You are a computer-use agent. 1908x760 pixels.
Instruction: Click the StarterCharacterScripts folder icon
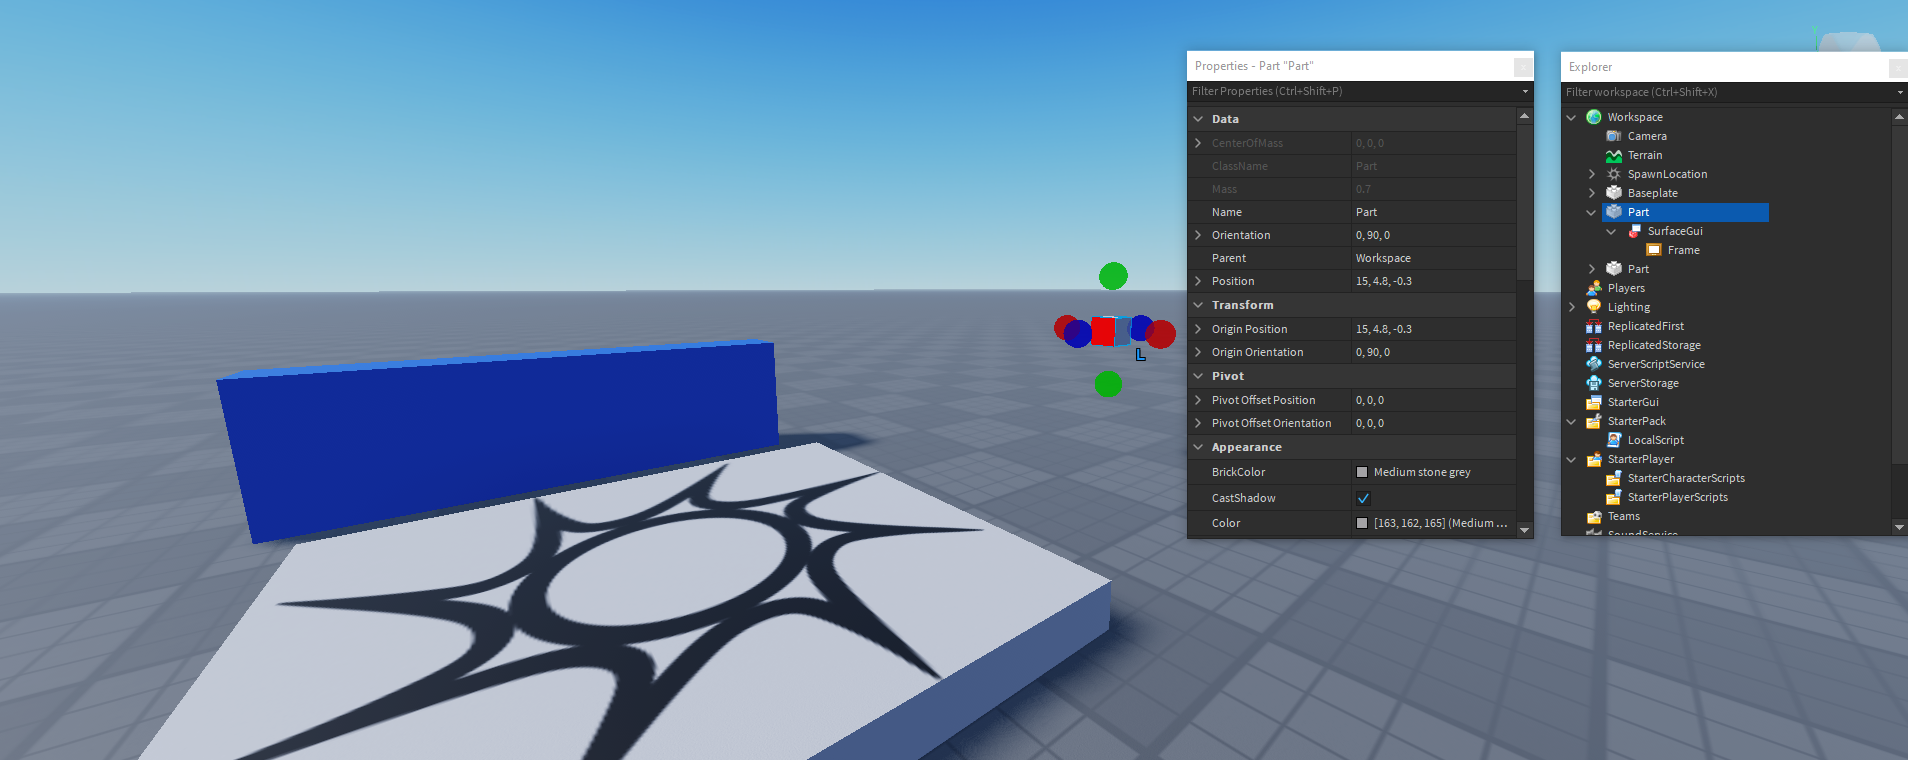tap(1614, 478)
